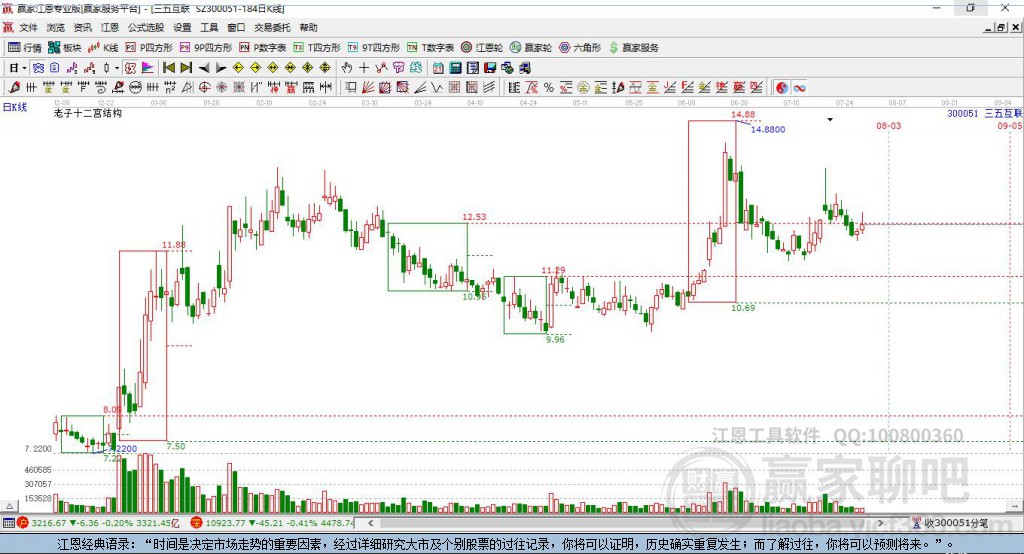Click the colored flag triangle icon
Image resolution: width=1024 pixels, height=554 pixels.
148,68
